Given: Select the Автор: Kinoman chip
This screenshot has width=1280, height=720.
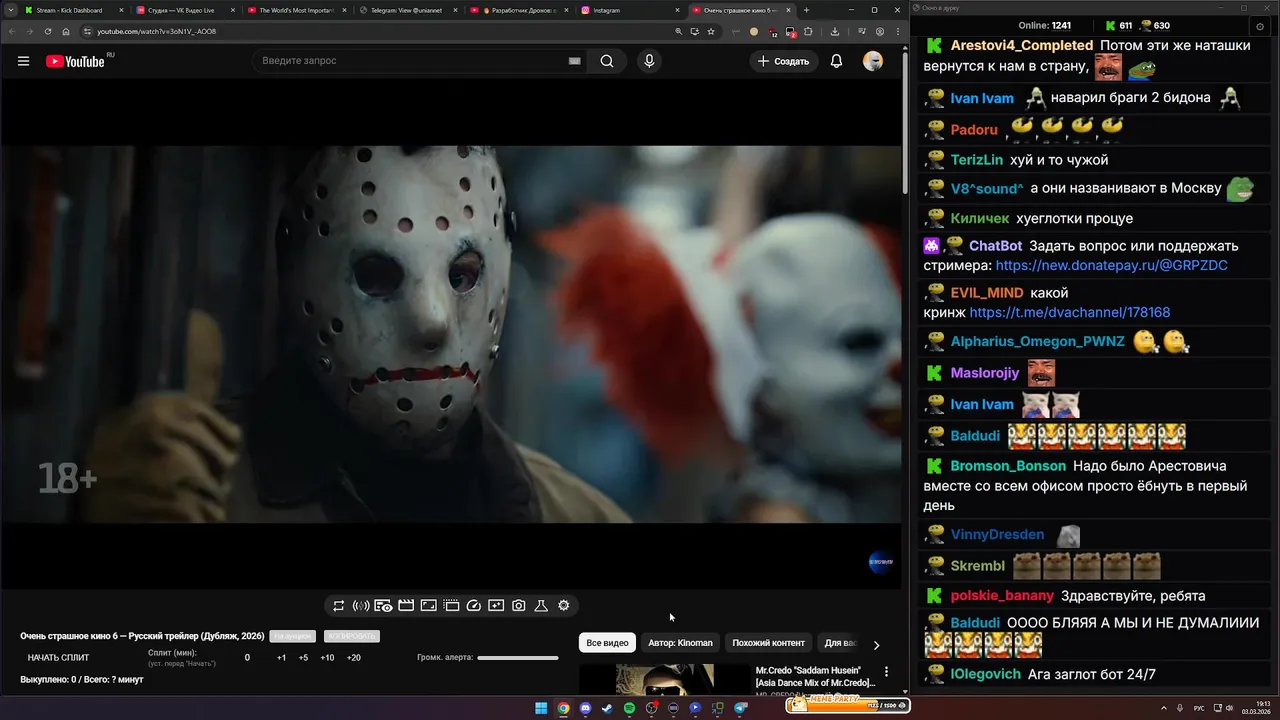Looking at the screenshot, I should click(x=680, y=643).
